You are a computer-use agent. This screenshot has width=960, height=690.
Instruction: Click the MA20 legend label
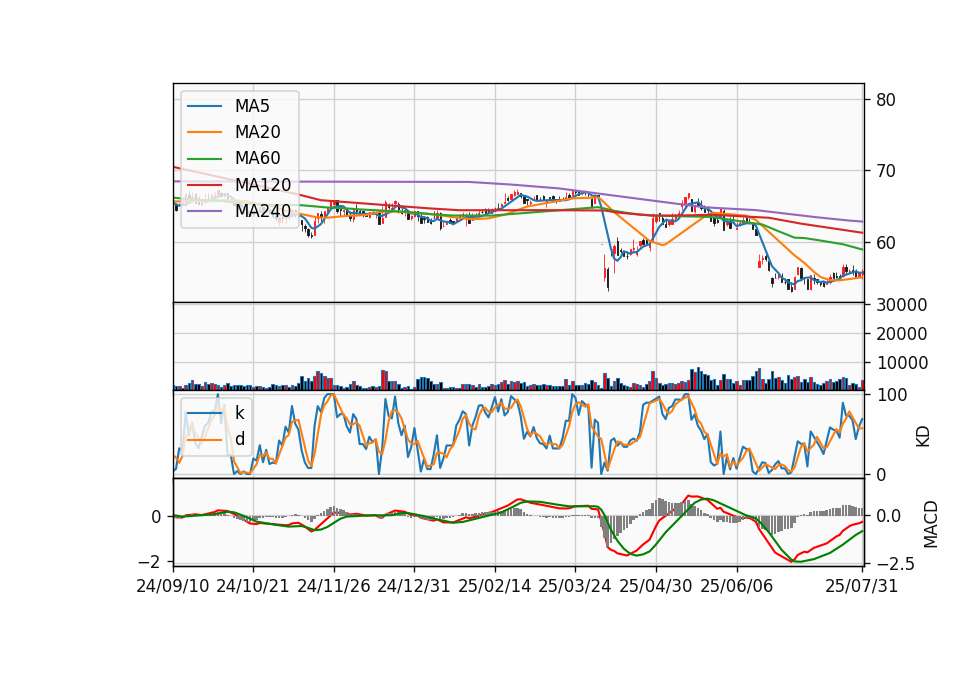click(x=257, y=132)
